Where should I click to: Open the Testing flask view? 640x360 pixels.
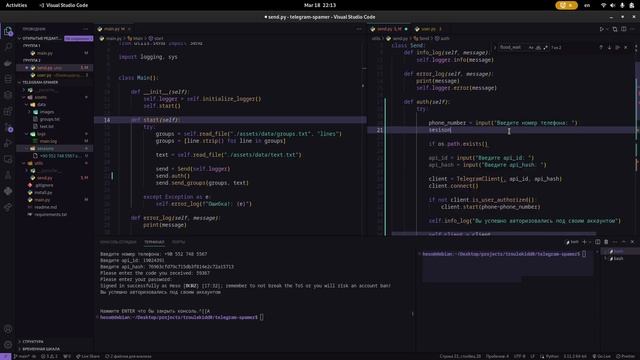tap(8, 175)
